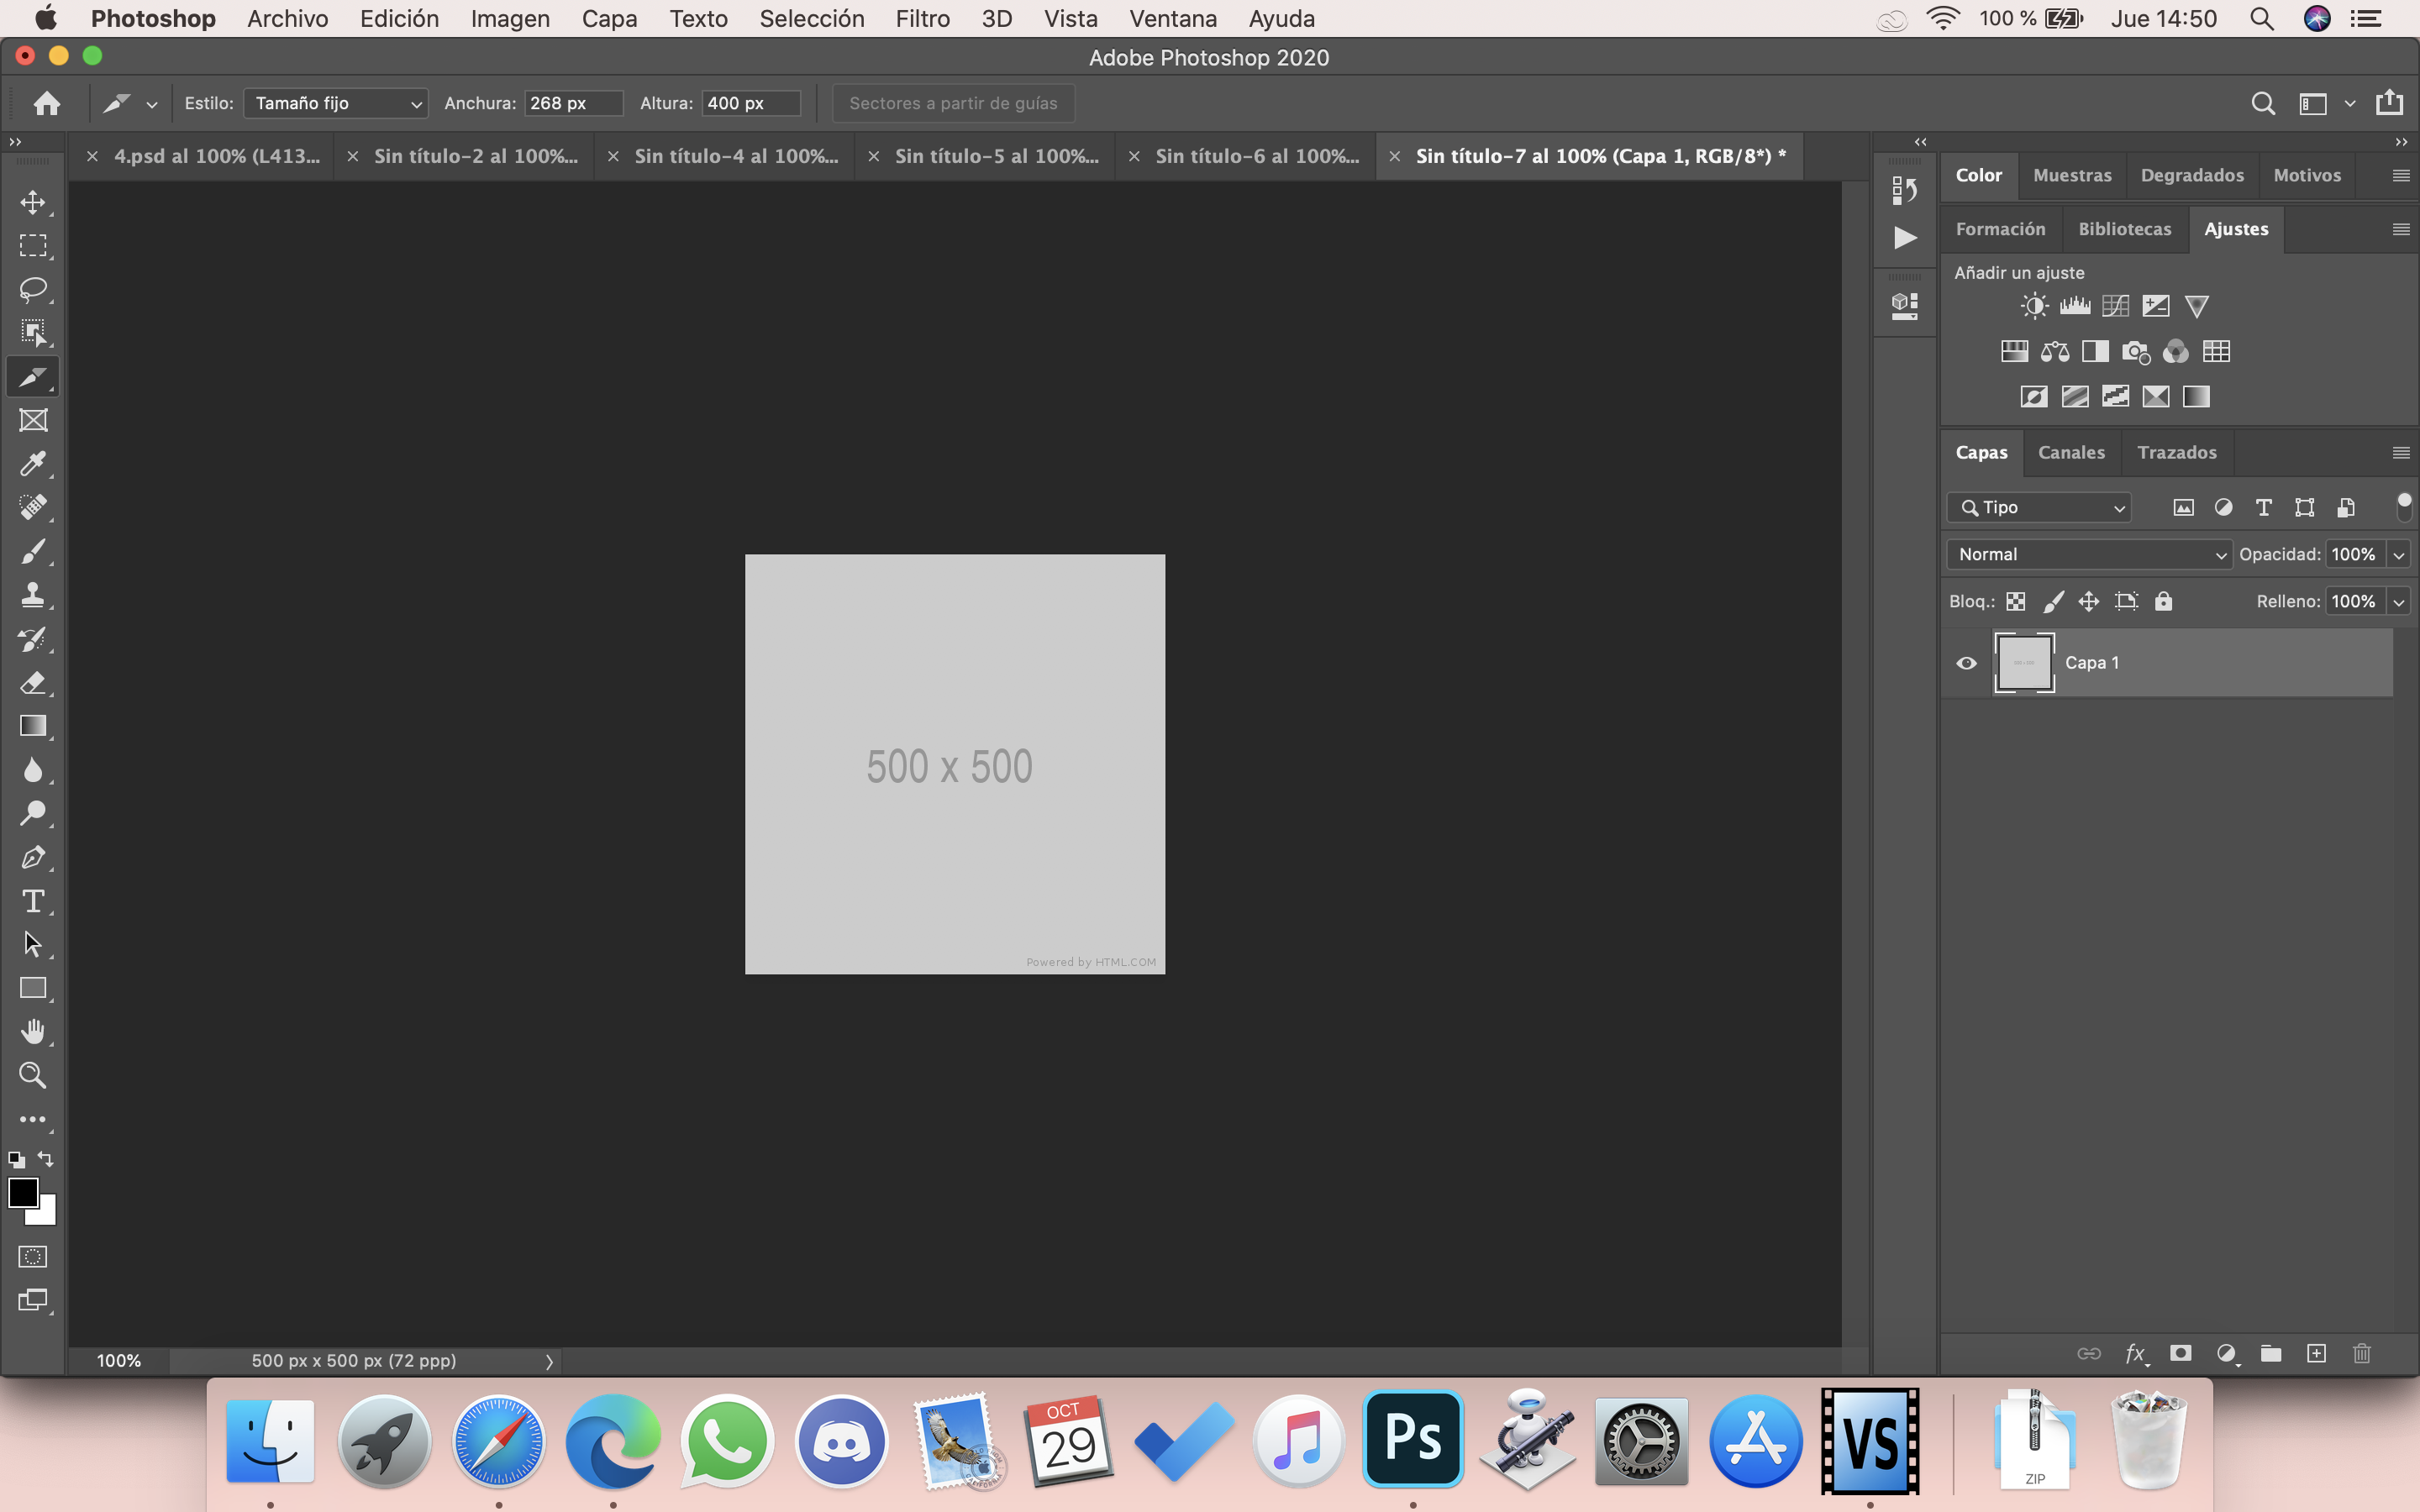Add a Brightness/Contrast adjustment layer
This screenshot has height=1512, width=2420.
point(2034,306)
